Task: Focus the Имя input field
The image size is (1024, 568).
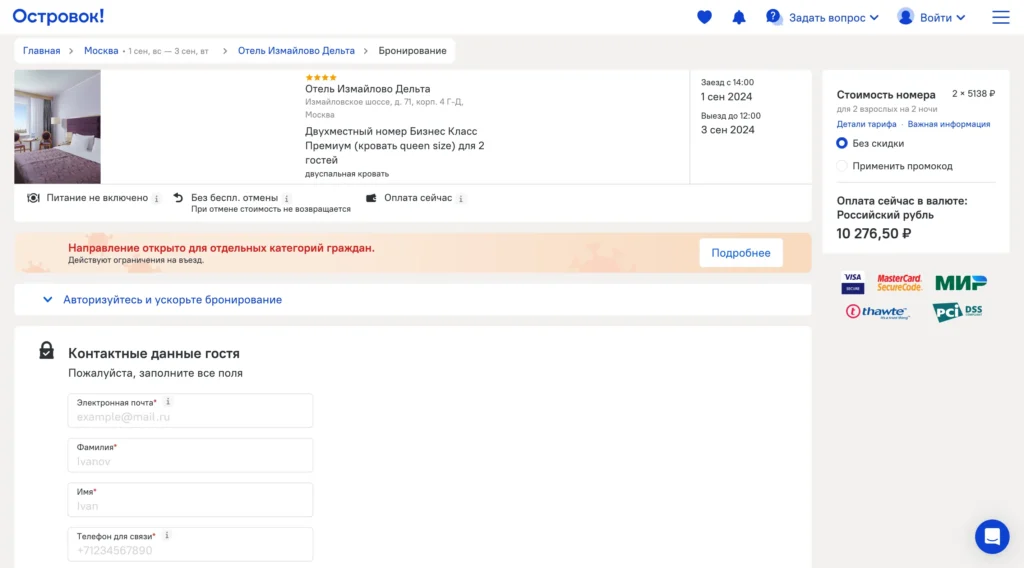Action: coord(190,499)
